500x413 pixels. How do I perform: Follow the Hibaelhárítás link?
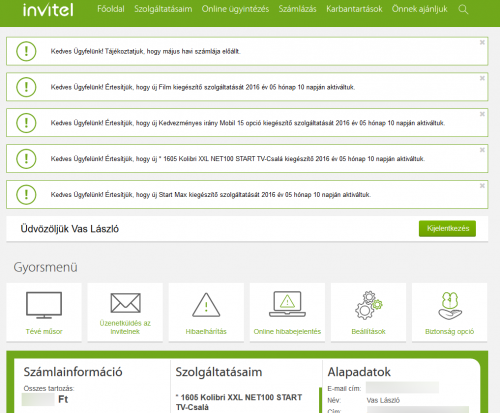pos(206,331)
